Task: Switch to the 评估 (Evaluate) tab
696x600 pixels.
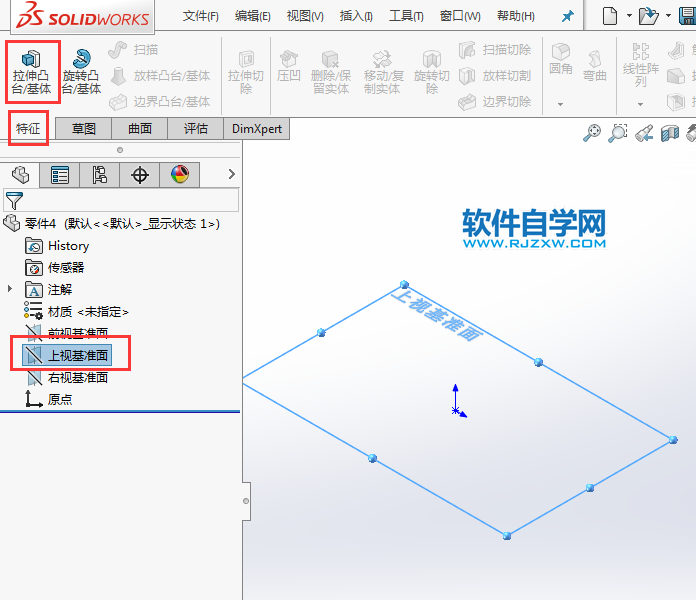Action: 196,129
